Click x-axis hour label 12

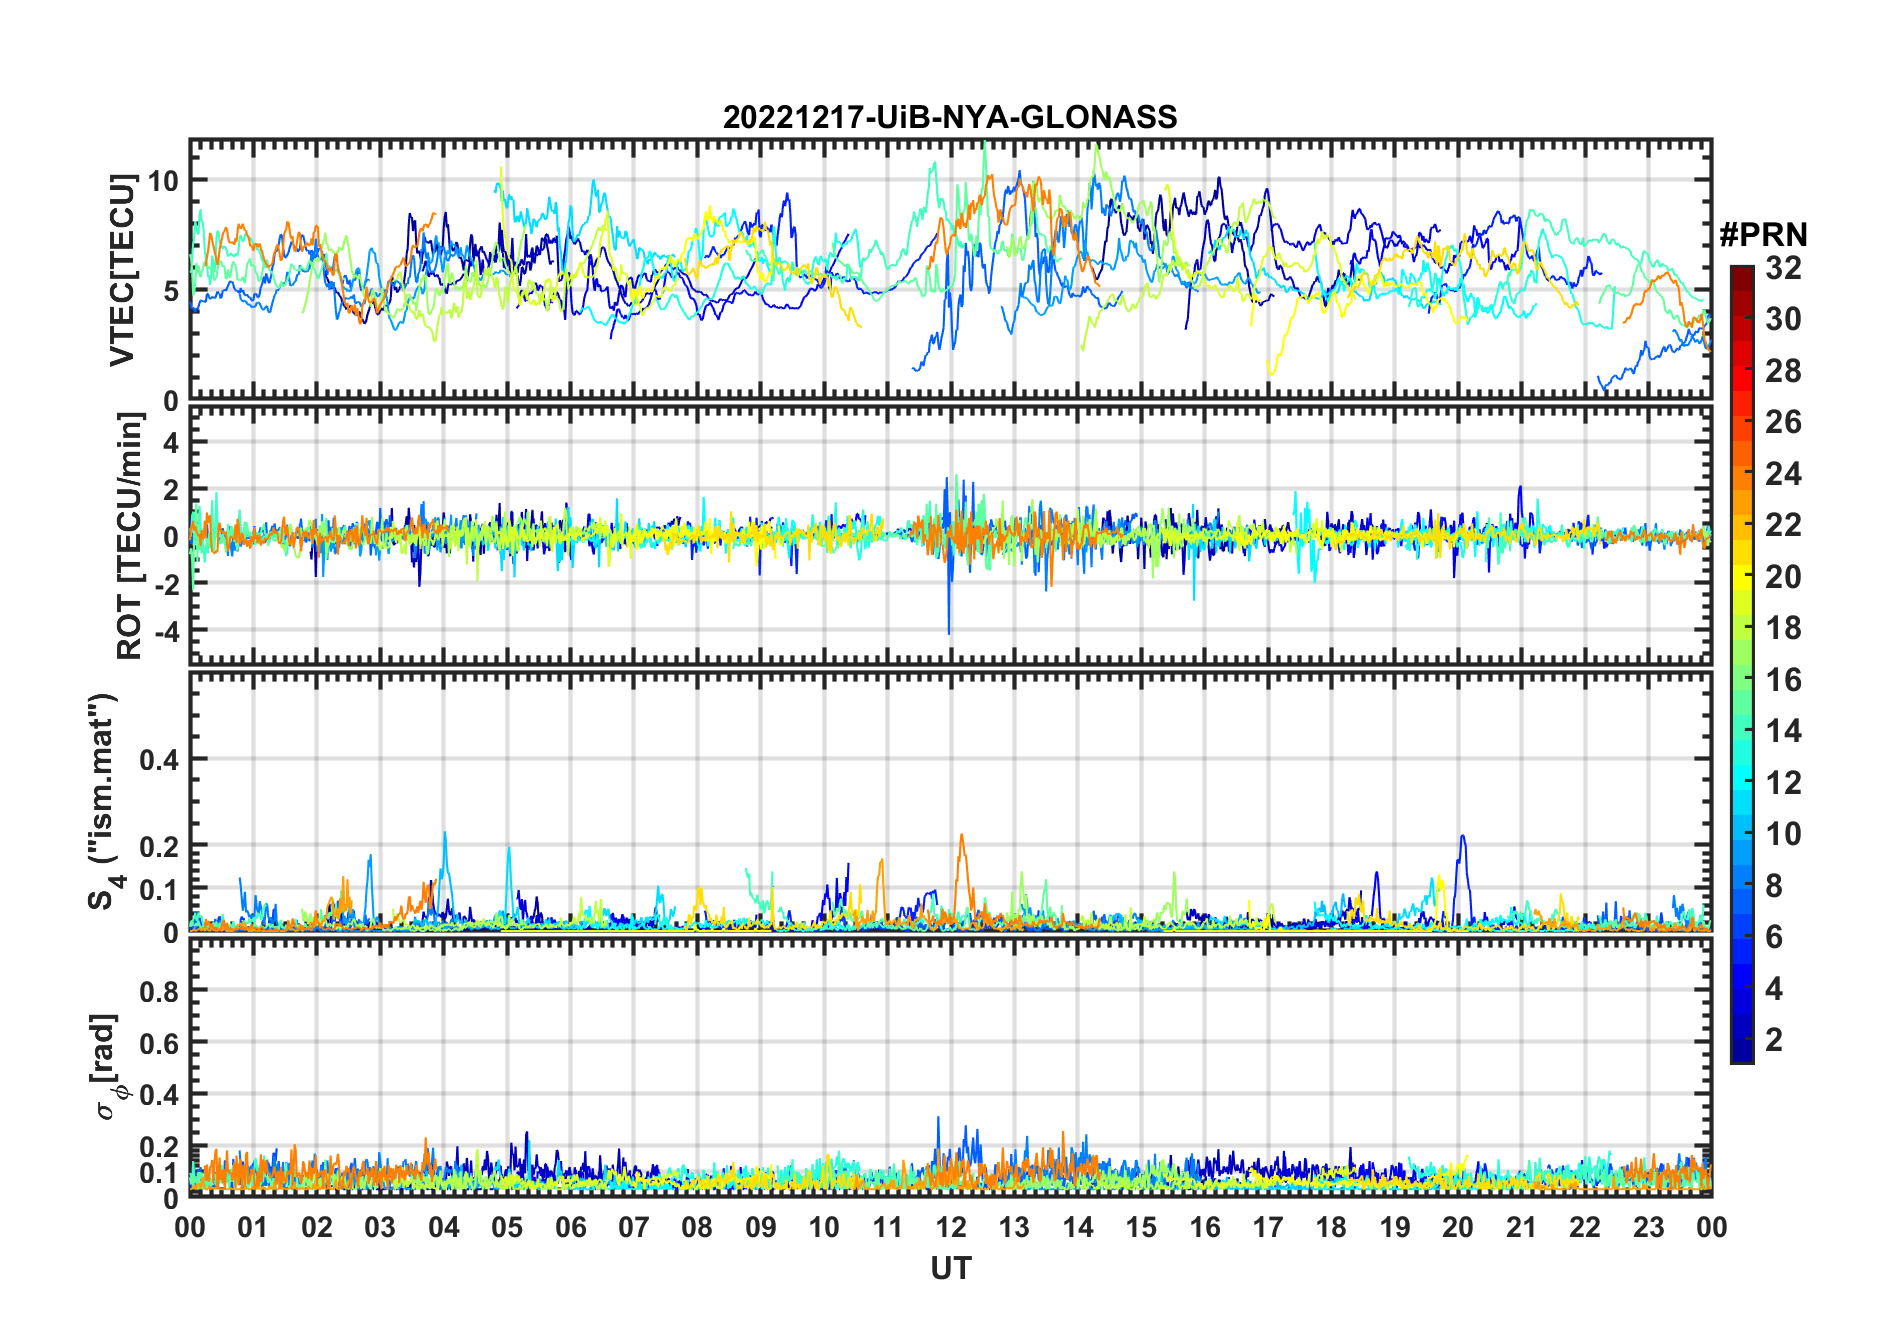(951, 1226)
